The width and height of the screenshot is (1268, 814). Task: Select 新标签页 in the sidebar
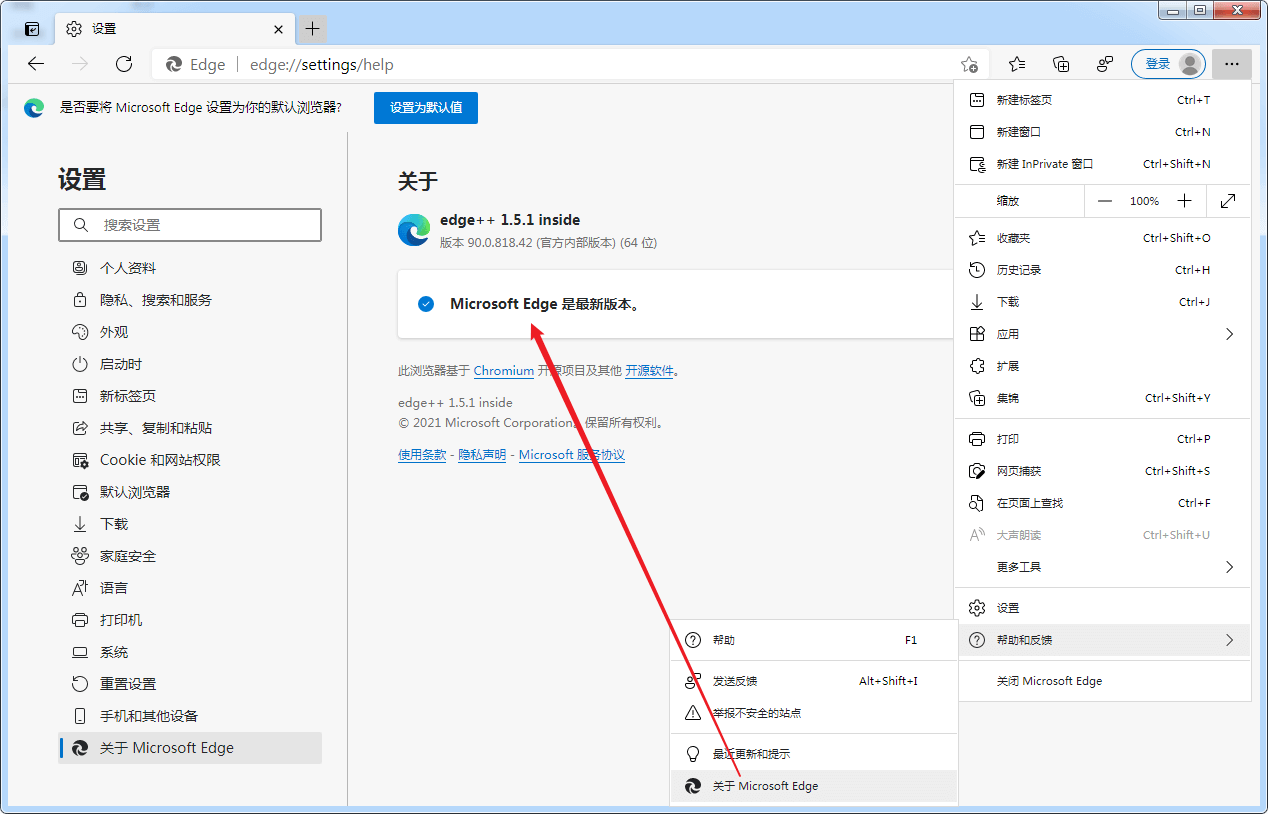(x=190, y=396)
